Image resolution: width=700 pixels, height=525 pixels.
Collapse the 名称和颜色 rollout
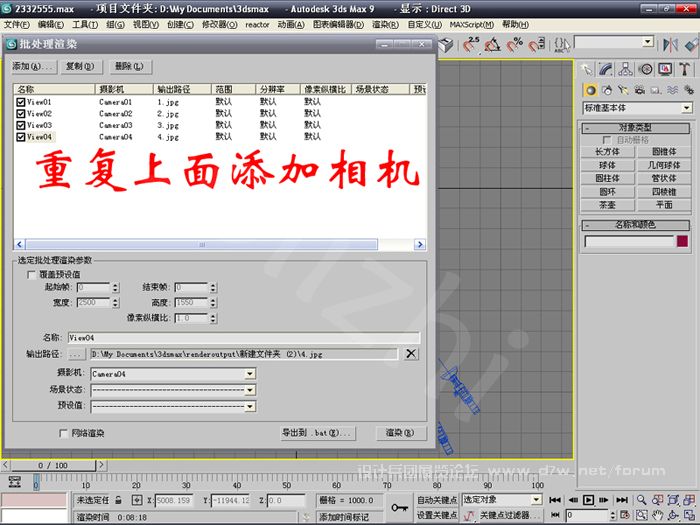point(635,225)
